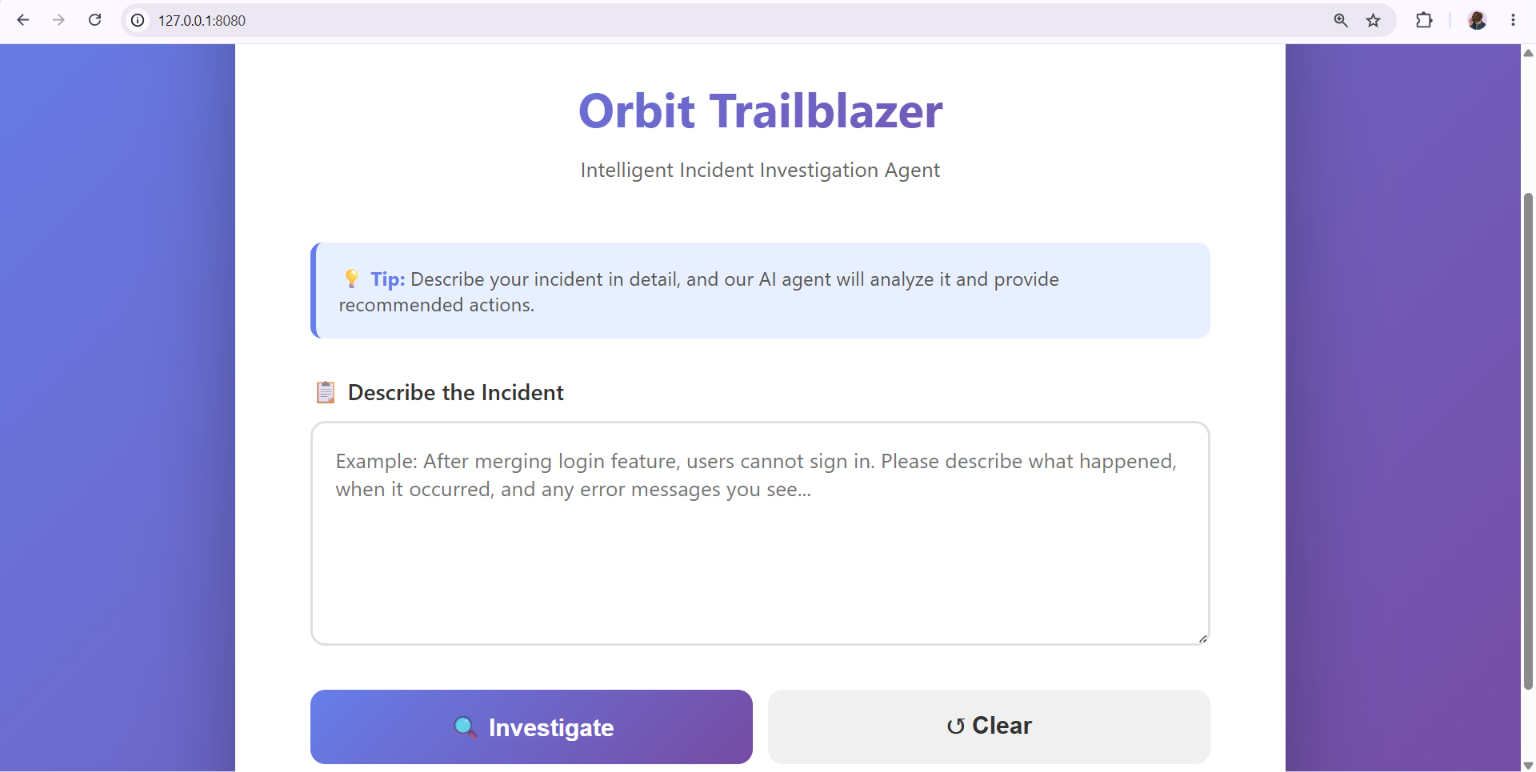Bookmark this page with the star icon

1374,20
